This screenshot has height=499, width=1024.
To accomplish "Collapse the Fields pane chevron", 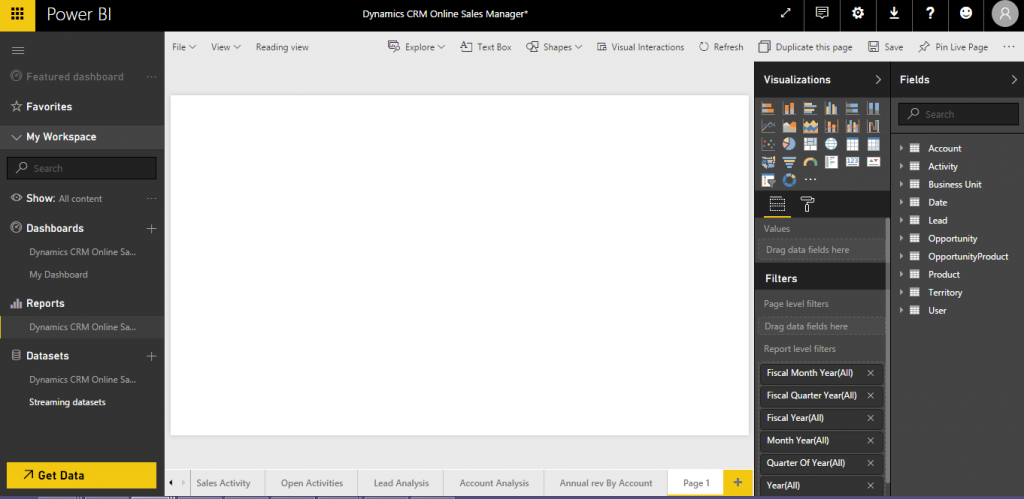I will pos(1014,80).
